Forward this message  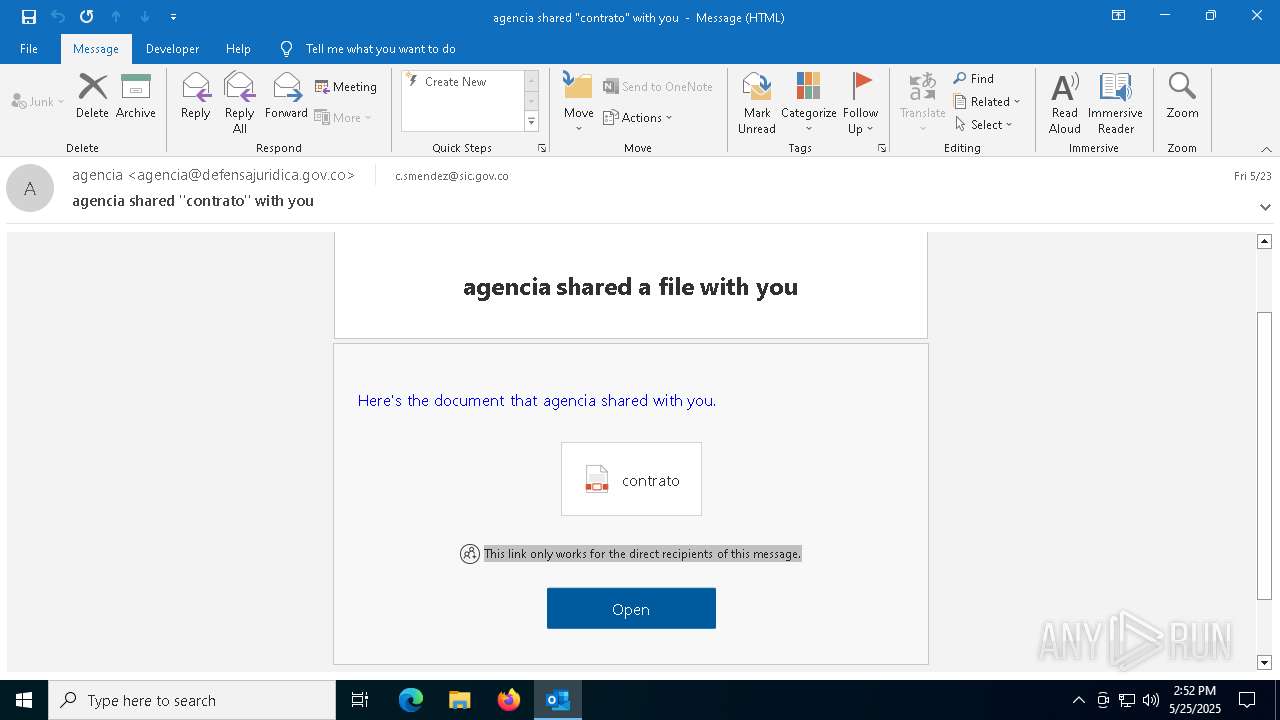pyautogui.click(x=286, y=96)
